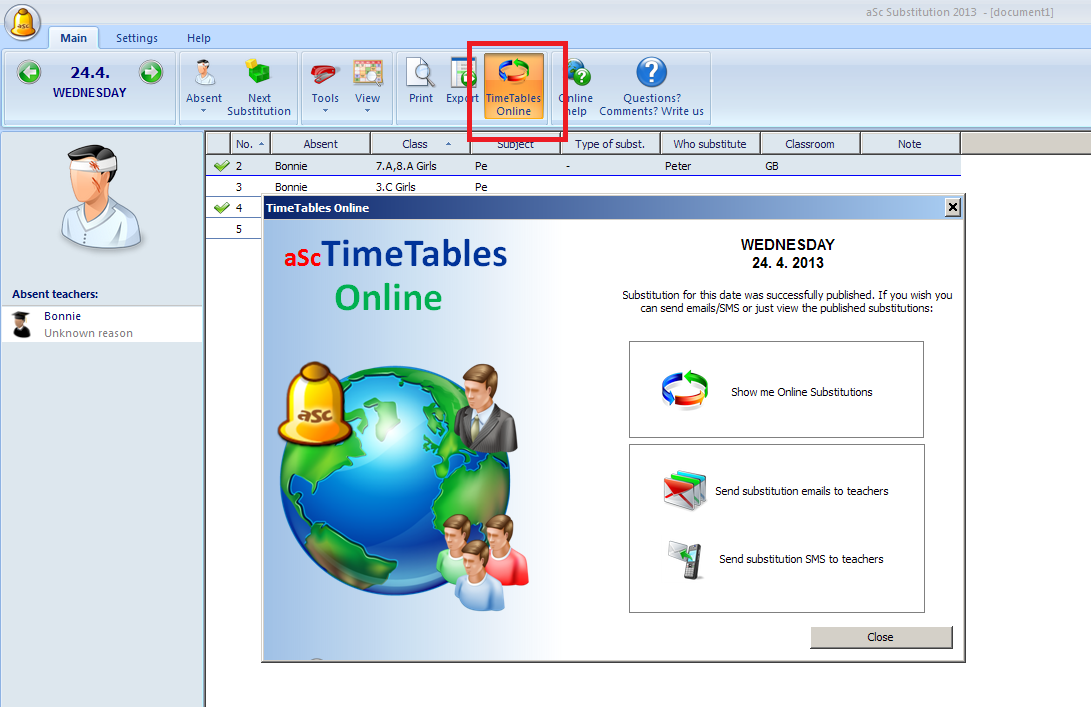This screenshot has height=707, width=1091.
Task: Click Unknown reason under Bonnie
Action: click(88, 333)
